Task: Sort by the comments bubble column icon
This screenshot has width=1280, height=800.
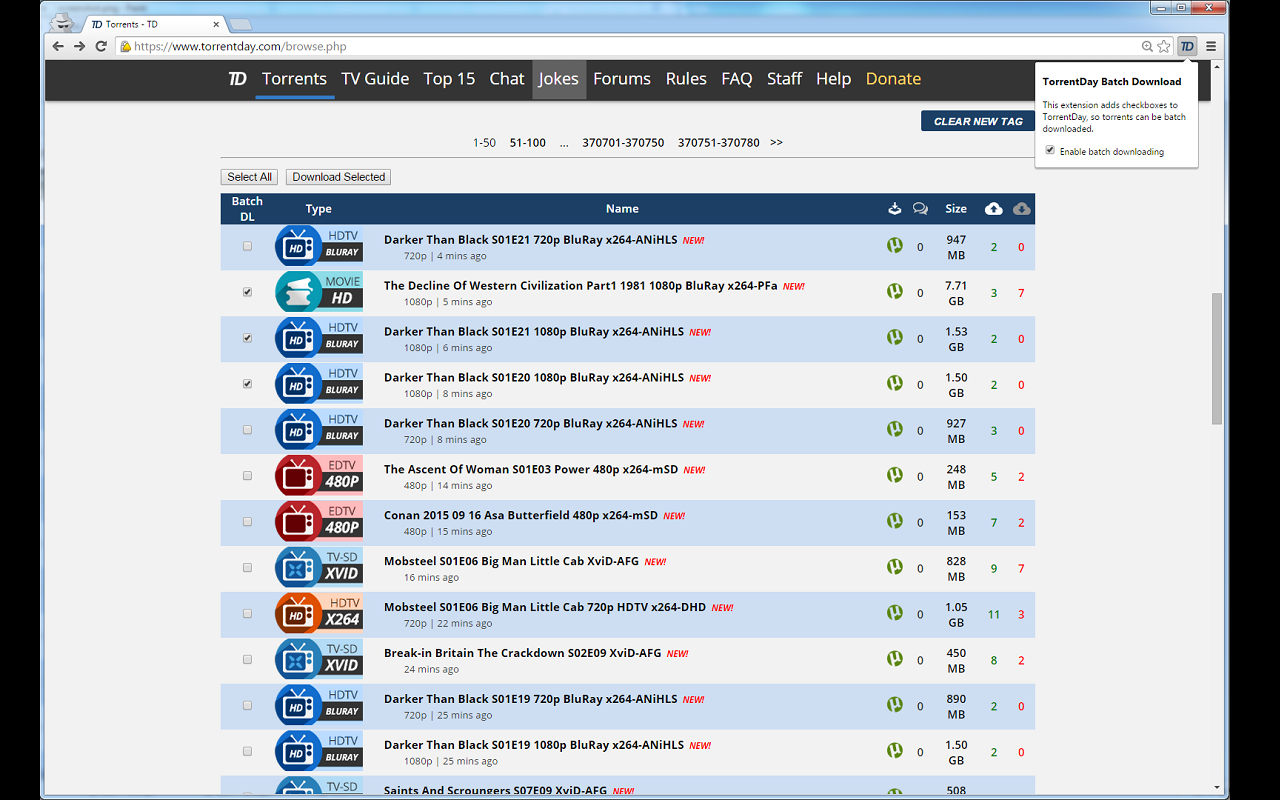Action: [920, 208]
